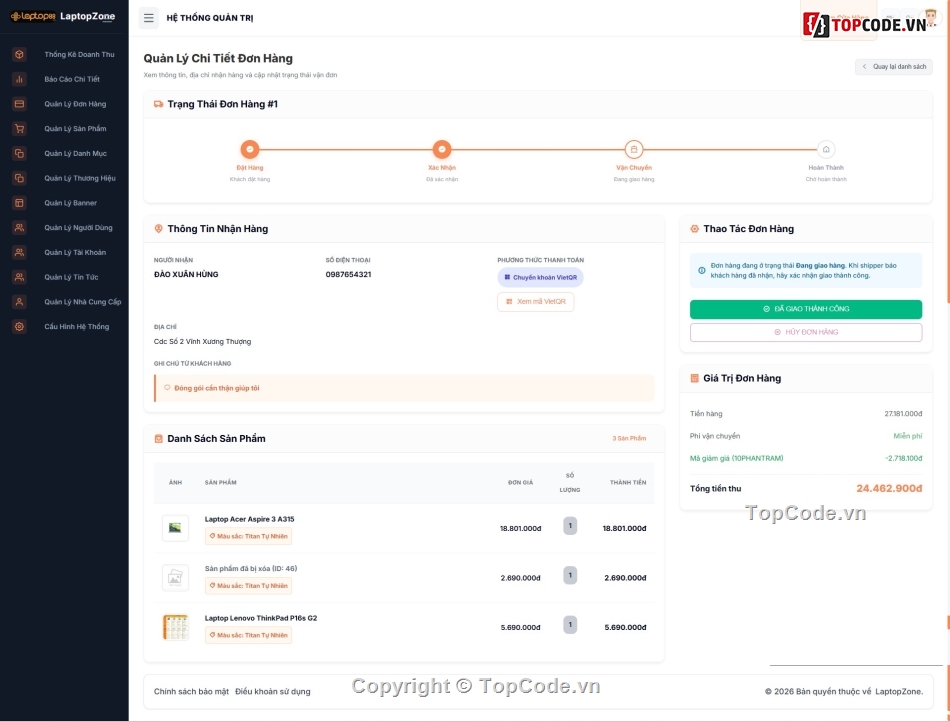This screenshot has height=722, width=950.
Task: Click the Quản Lý Thương Hiệu icon
Action: [x=19, y=179]
